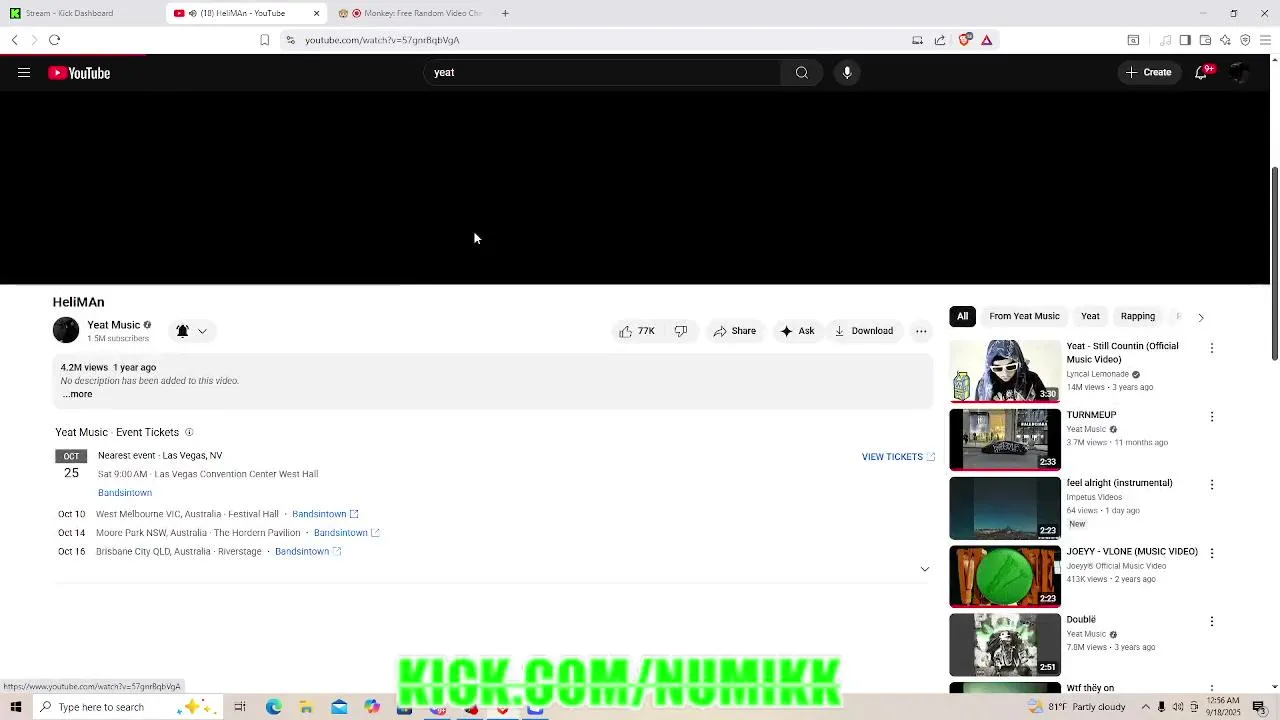Click the page vertical scrollbar
Screen dimensions: 1280x720
point(1274,264)
